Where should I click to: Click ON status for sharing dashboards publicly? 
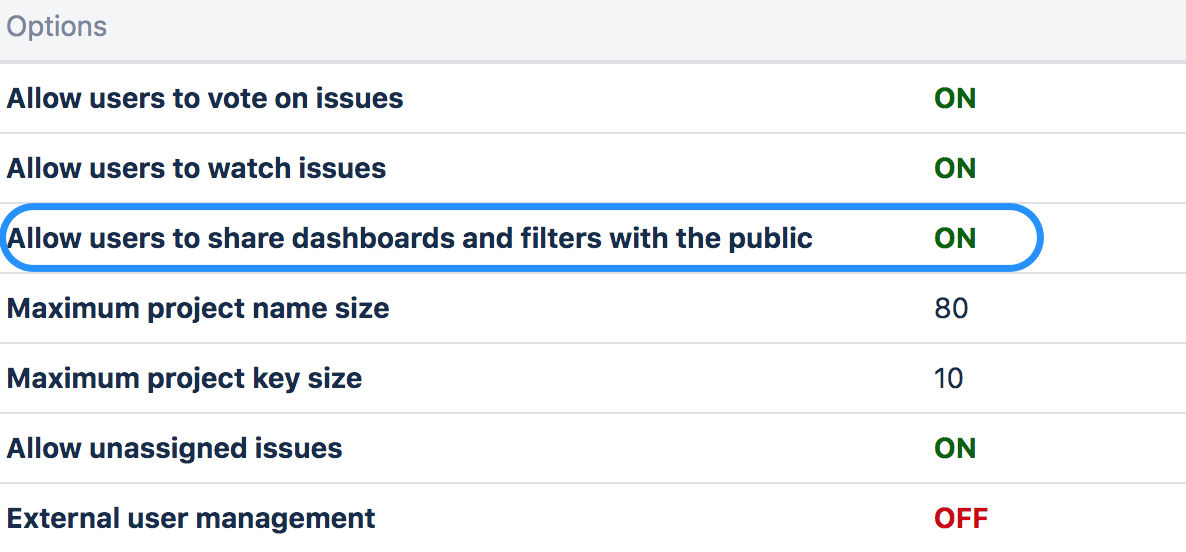pyautogui.click(x=955, y=238)
